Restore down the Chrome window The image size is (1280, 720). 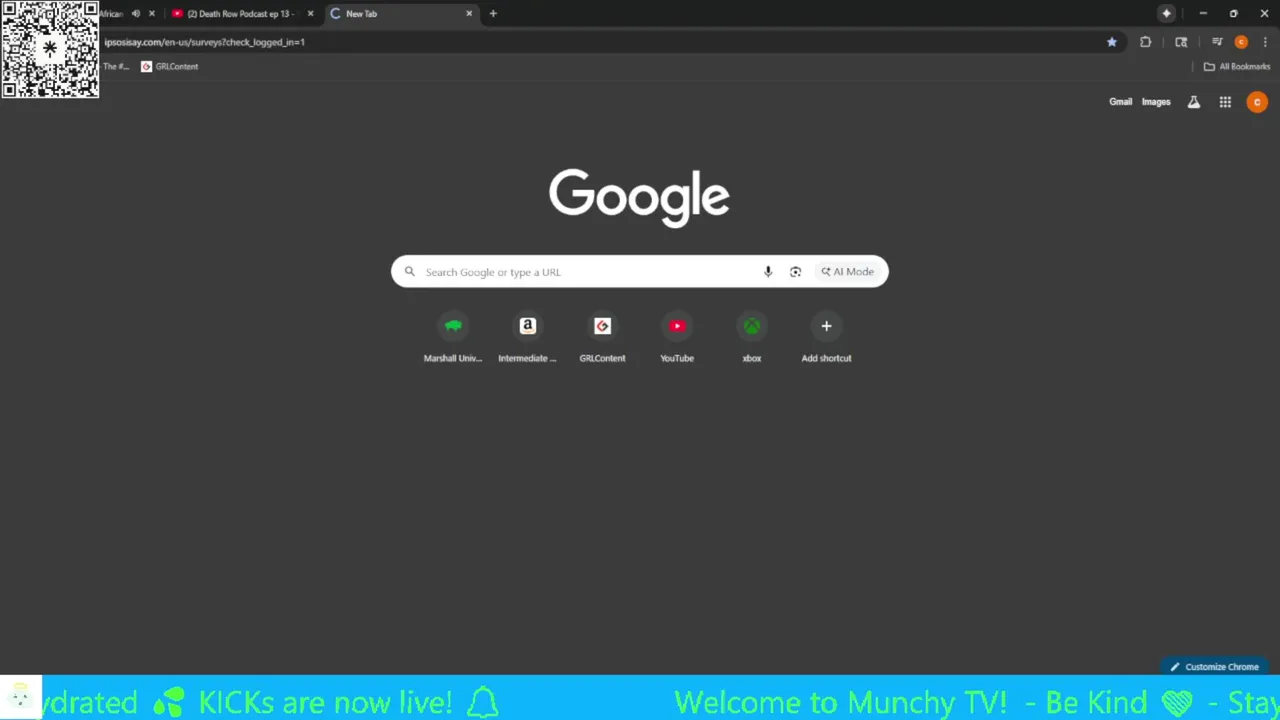pos(1233,14)
